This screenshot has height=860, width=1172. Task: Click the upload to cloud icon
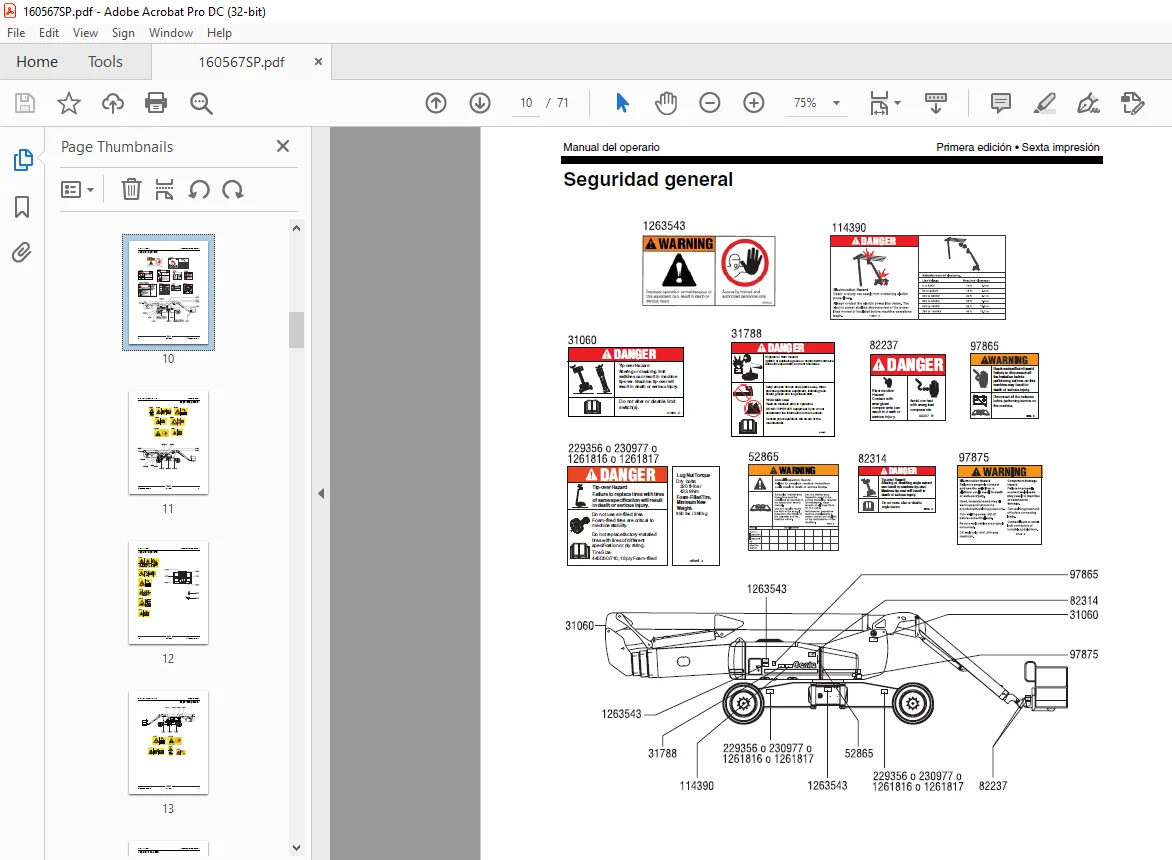113,103
